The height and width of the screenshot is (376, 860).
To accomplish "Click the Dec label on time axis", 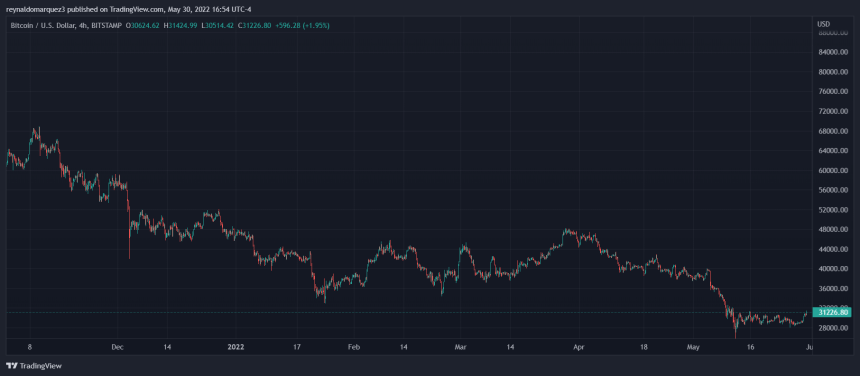I will (117, 347).
